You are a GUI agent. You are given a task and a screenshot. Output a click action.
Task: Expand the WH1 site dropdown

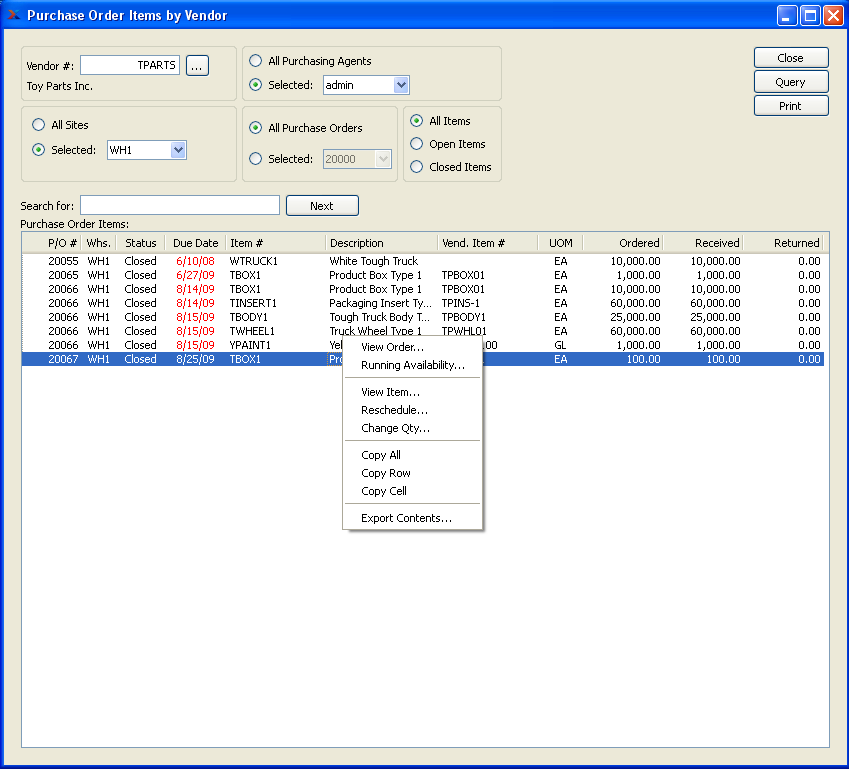click(178, 150)
